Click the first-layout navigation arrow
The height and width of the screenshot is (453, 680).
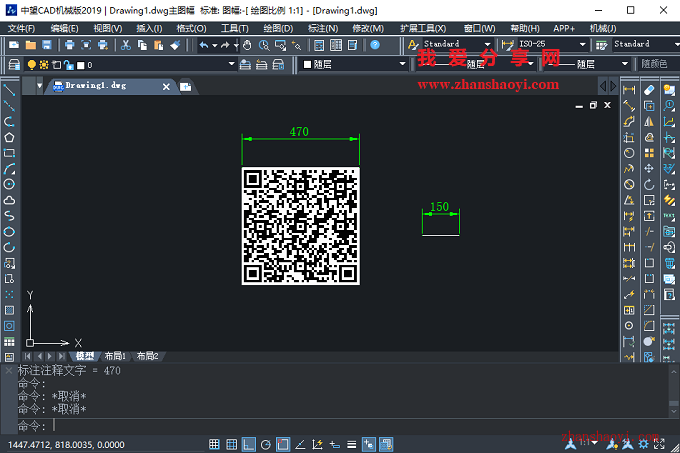27,356
